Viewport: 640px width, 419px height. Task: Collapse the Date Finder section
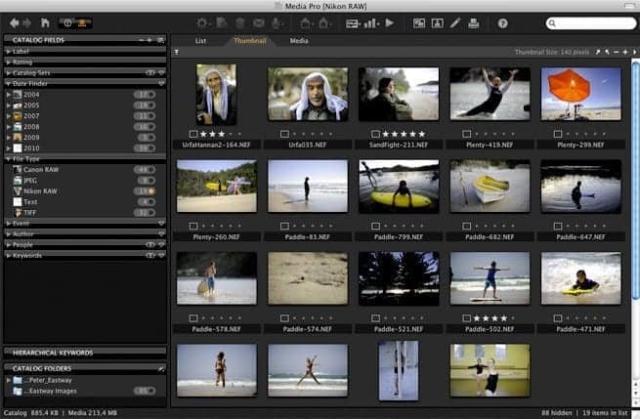coord(8,83)
